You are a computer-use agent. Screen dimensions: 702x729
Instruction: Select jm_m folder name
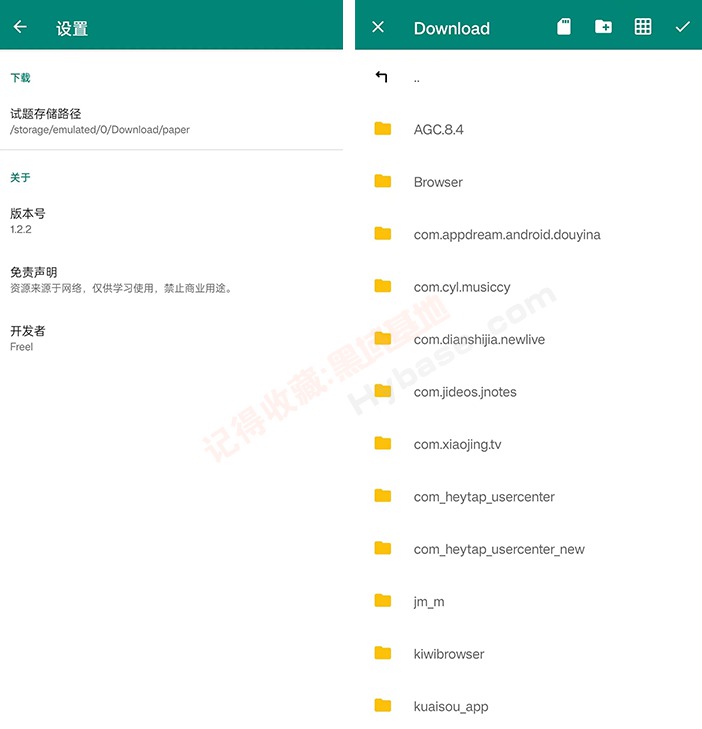429,602
